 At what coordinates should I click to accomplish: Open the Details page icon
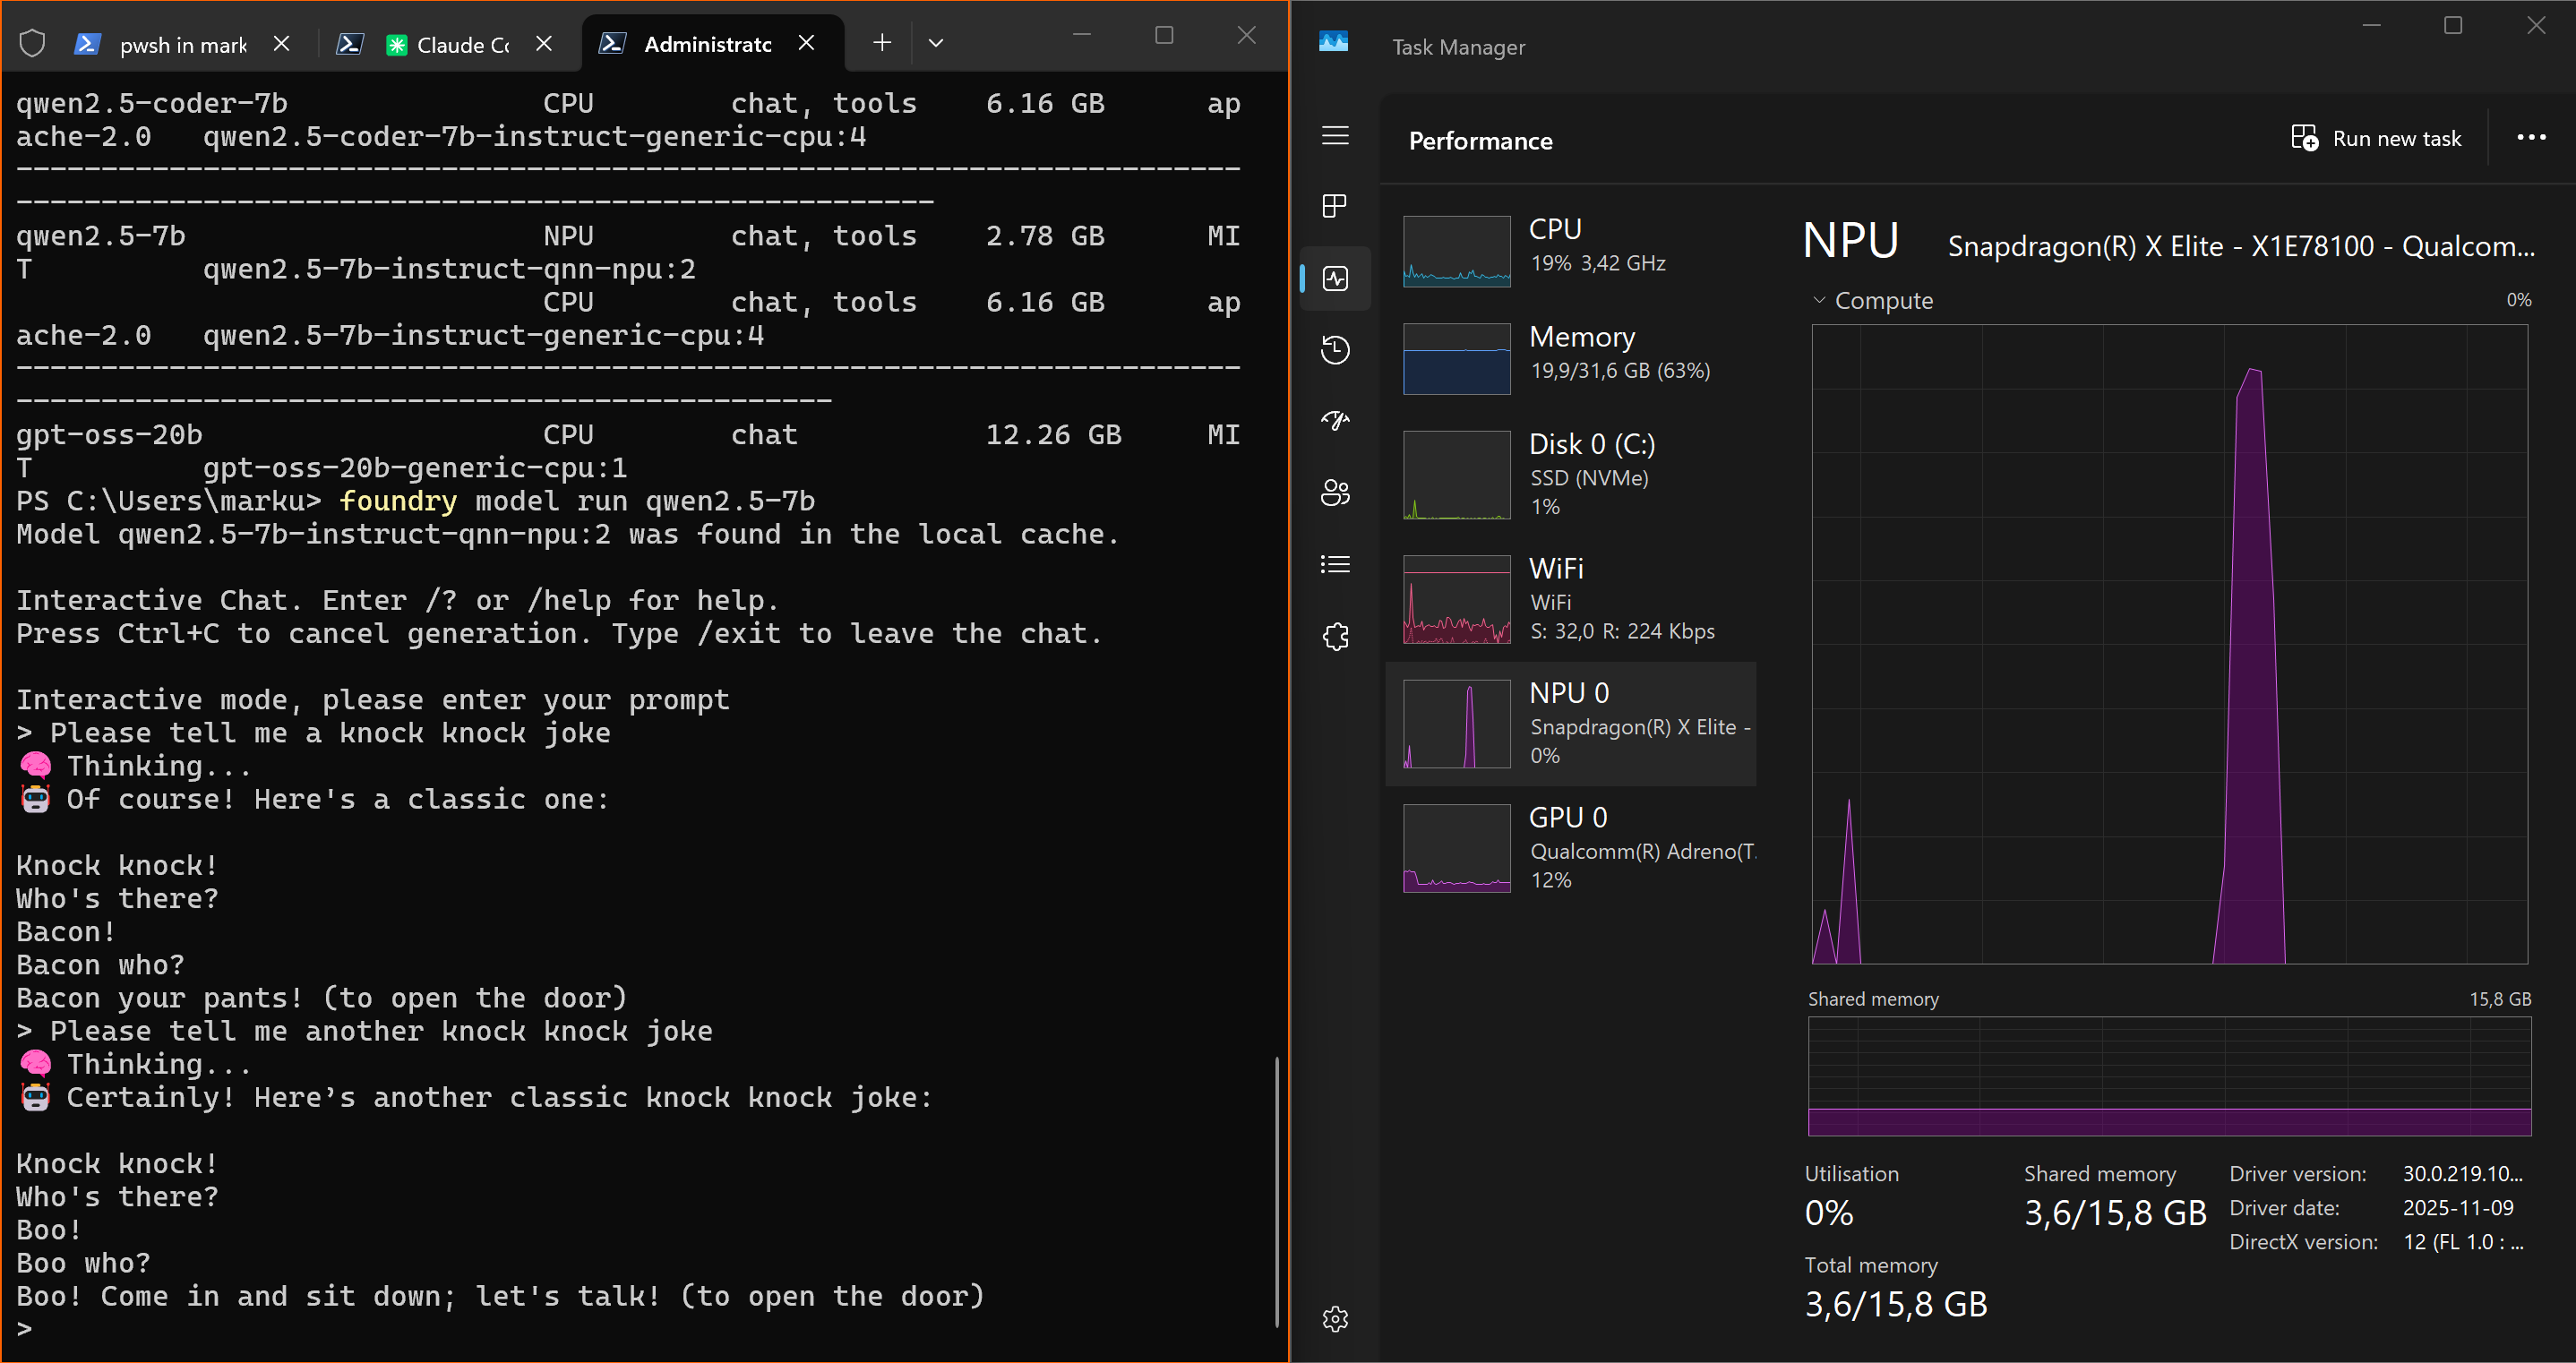(1335, 564)
